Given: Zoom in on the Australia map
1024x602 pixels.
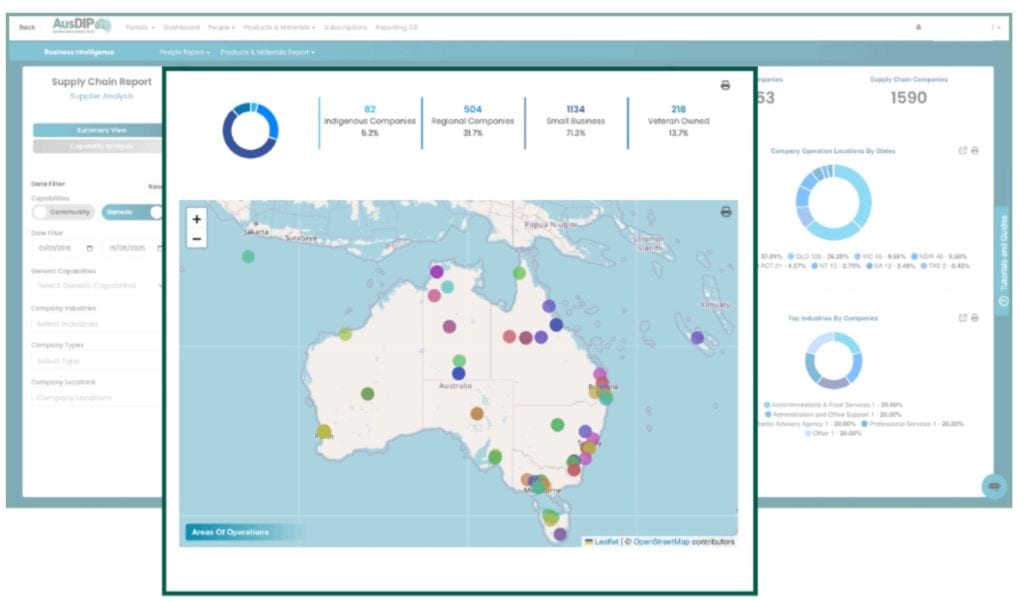Looking at the screenshot, I should [196, 218].
